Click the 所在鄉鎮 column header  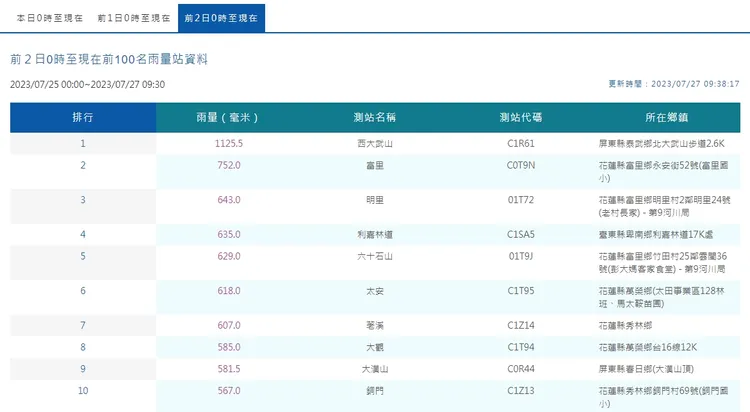[667, 117]
